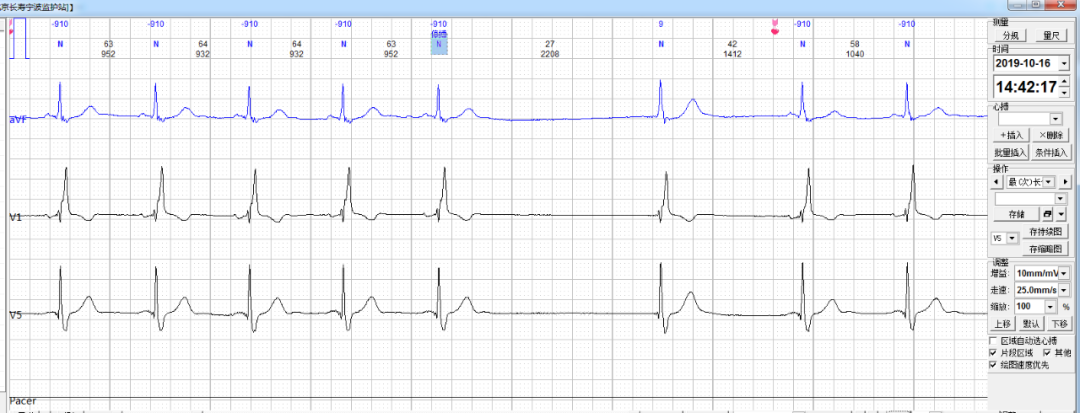
Task: Click the Pacer channel label
Action: pyautogui.click(x=23, y=401)
